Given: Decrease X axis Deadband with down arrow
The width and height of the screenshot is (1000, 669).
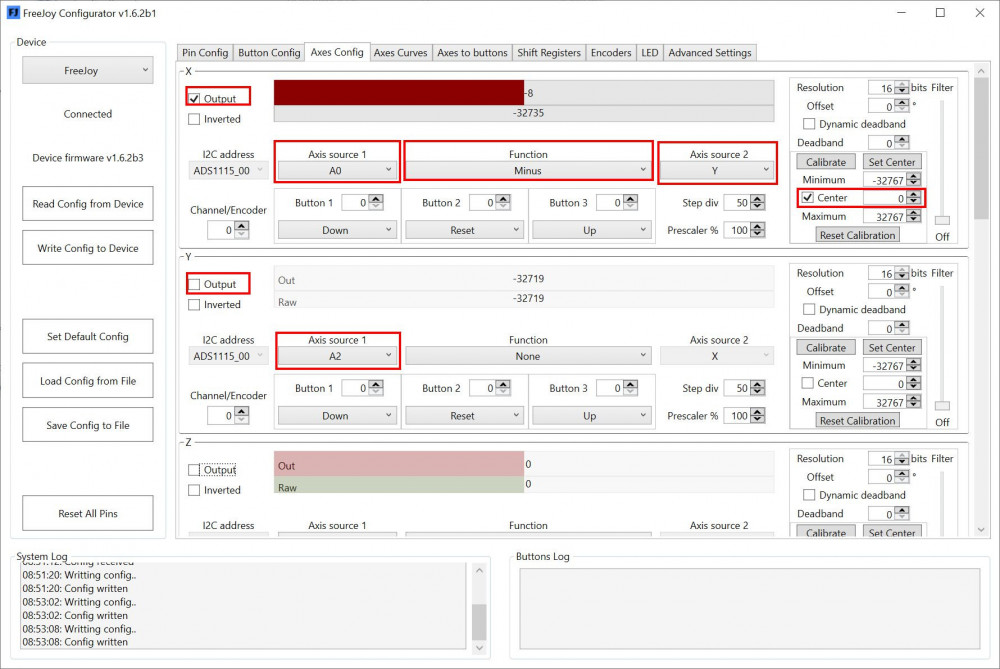Looking at the screenshot, I should pos(903,147).
